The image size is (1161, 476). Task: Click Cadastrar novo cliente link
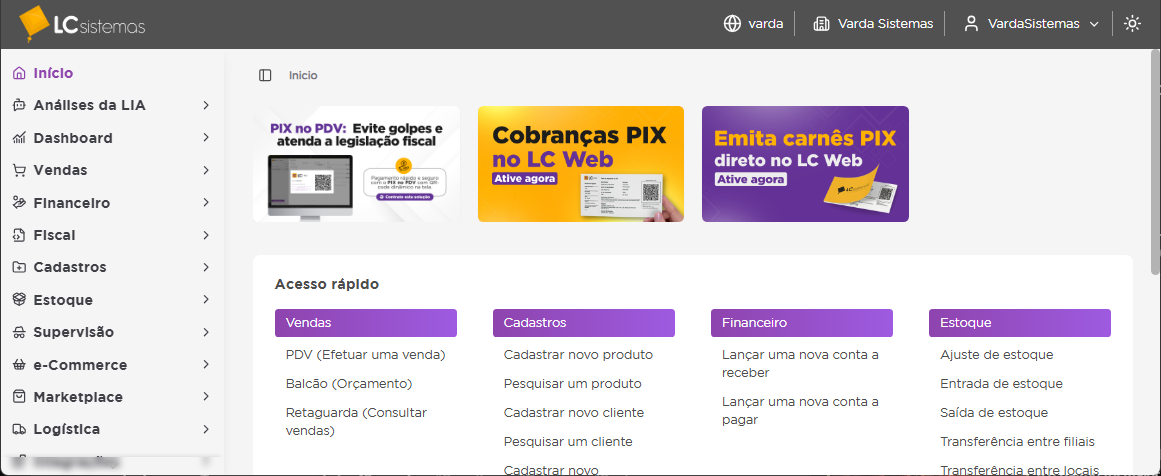[x=574, y=412]
